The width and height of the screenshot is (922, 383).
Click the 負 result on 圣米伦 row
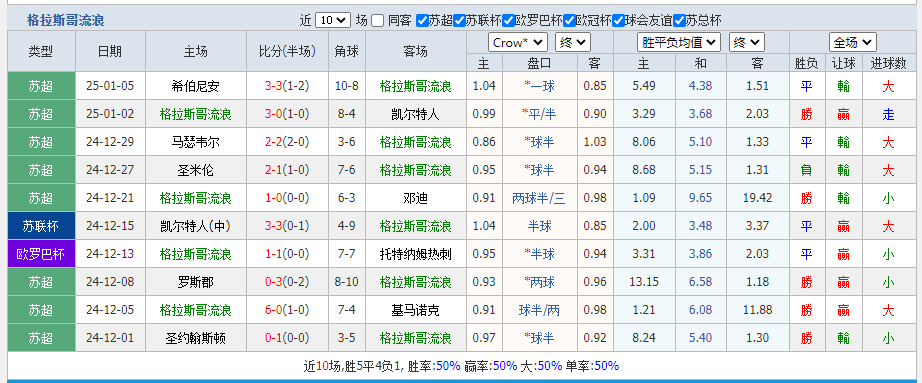point(806,171)
